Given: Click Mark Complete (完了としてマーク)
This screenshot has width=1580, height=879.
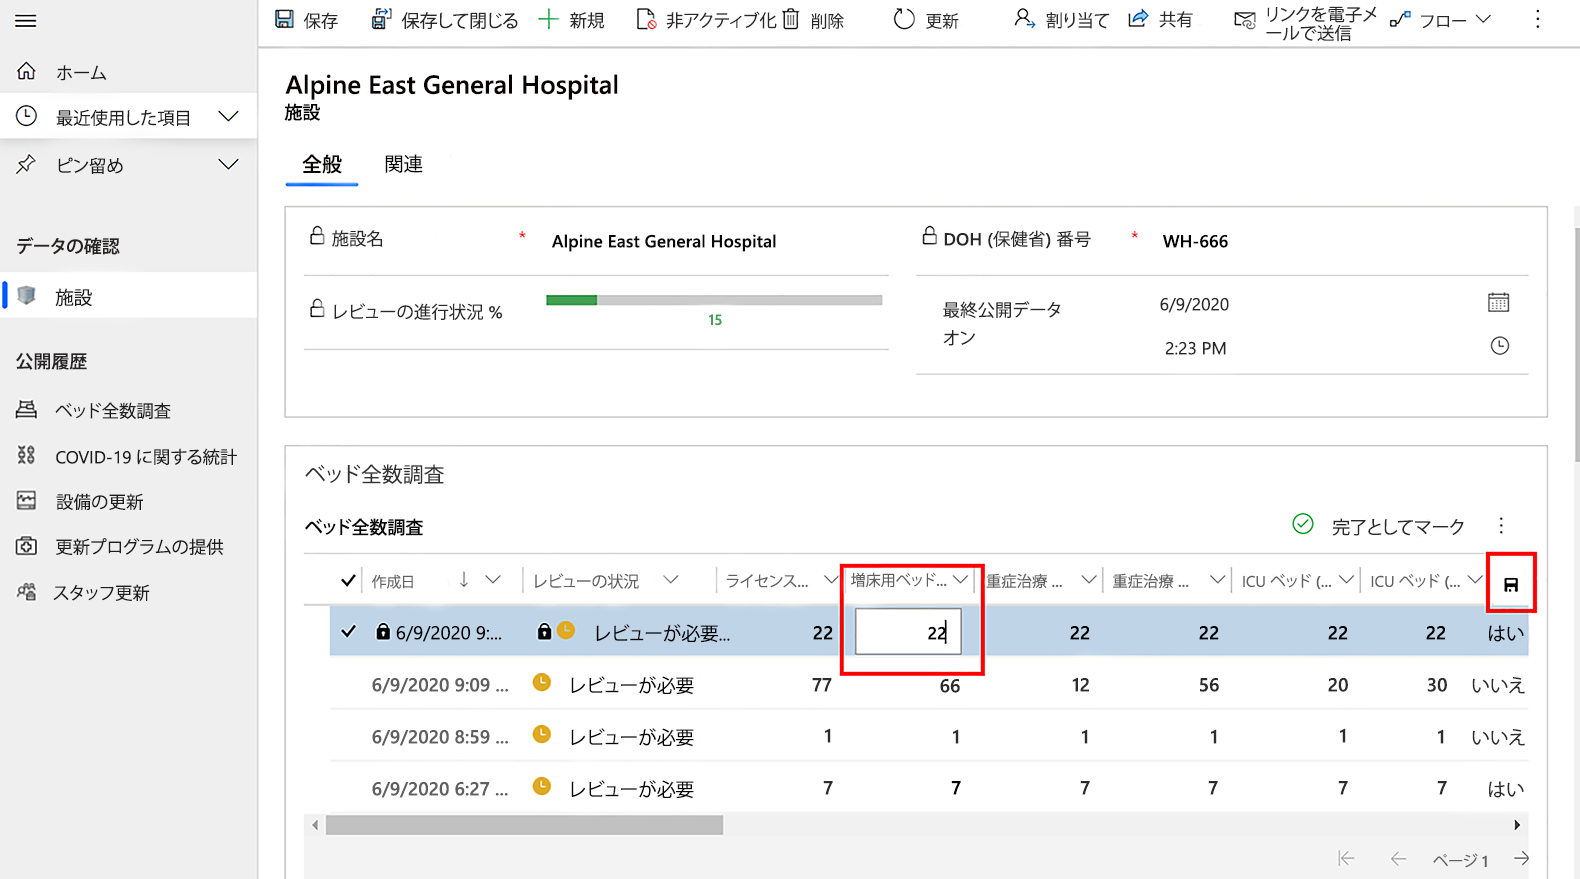Looking at the screenshot, I should coord(1378,526).
